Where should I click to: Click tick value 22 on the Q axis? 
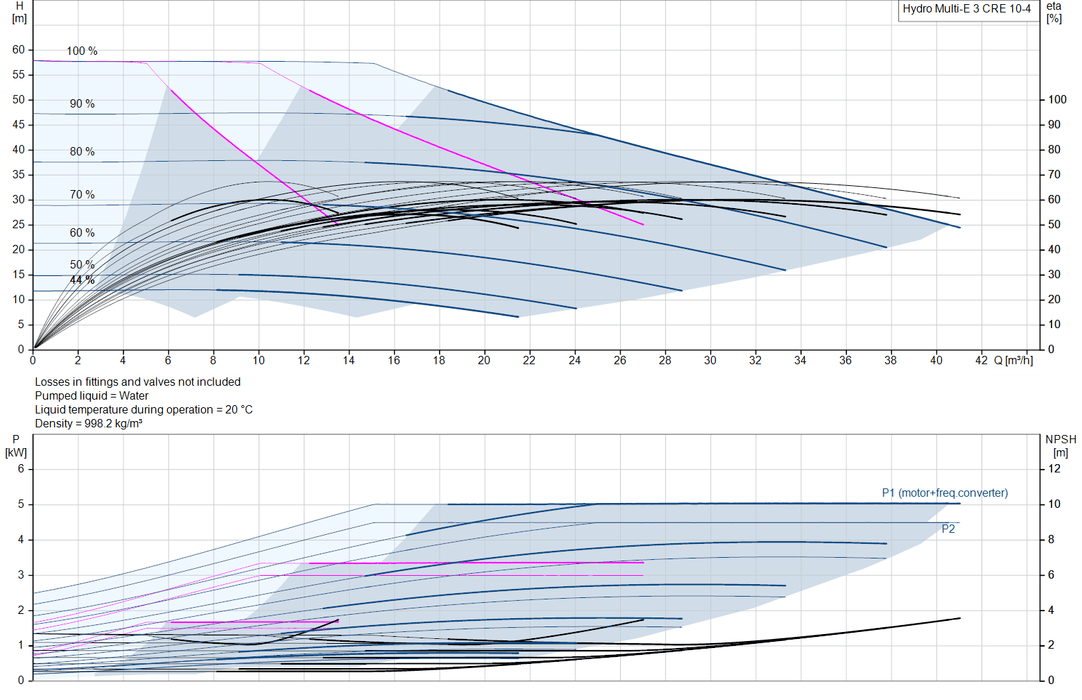coord(529,360)
